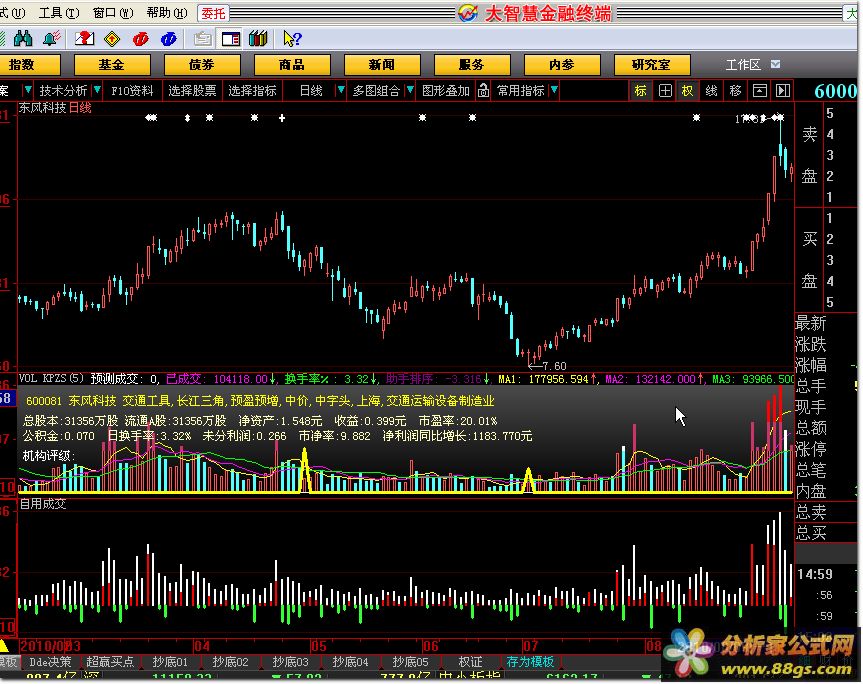The height and width of the screenshot is (684, 863).
Task: Open the books library icon
Action: pyautogui.click(x=258, y=39)
